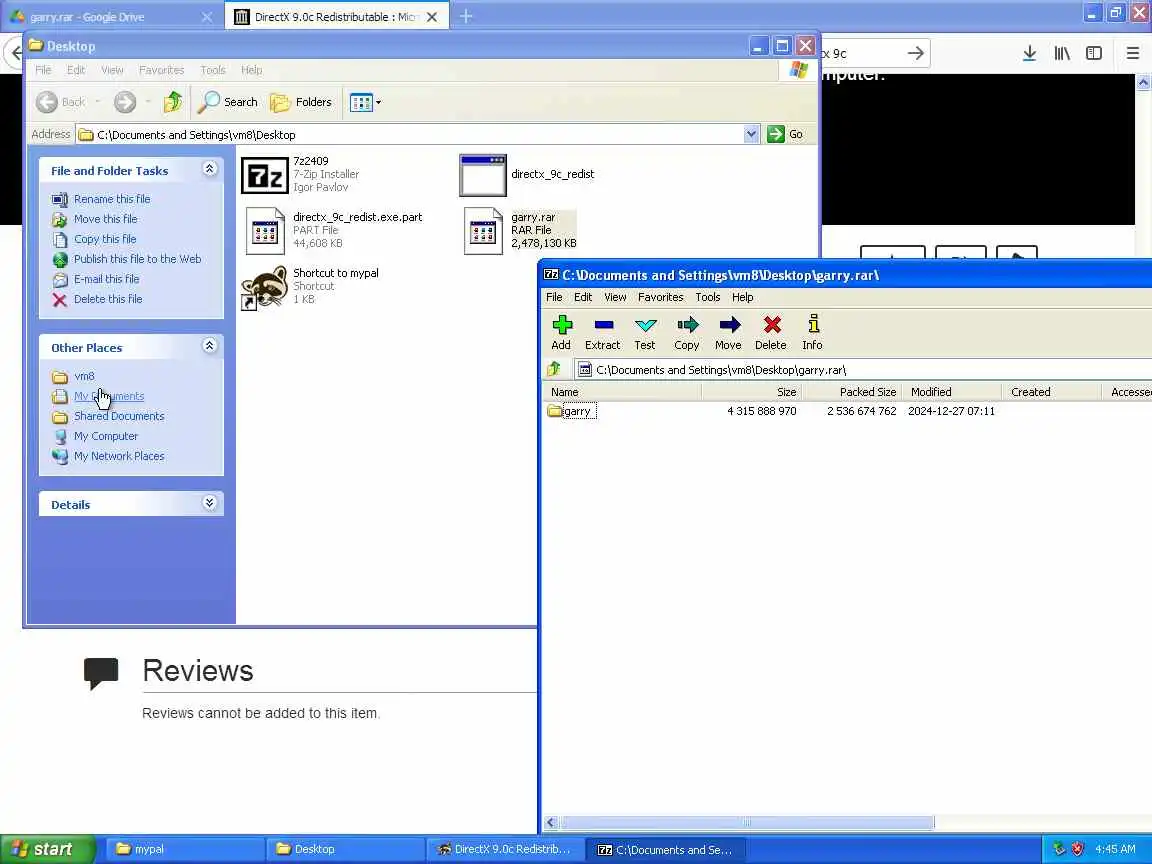Click the Search button in Explorer toolbar

click(x=228, y=101)
